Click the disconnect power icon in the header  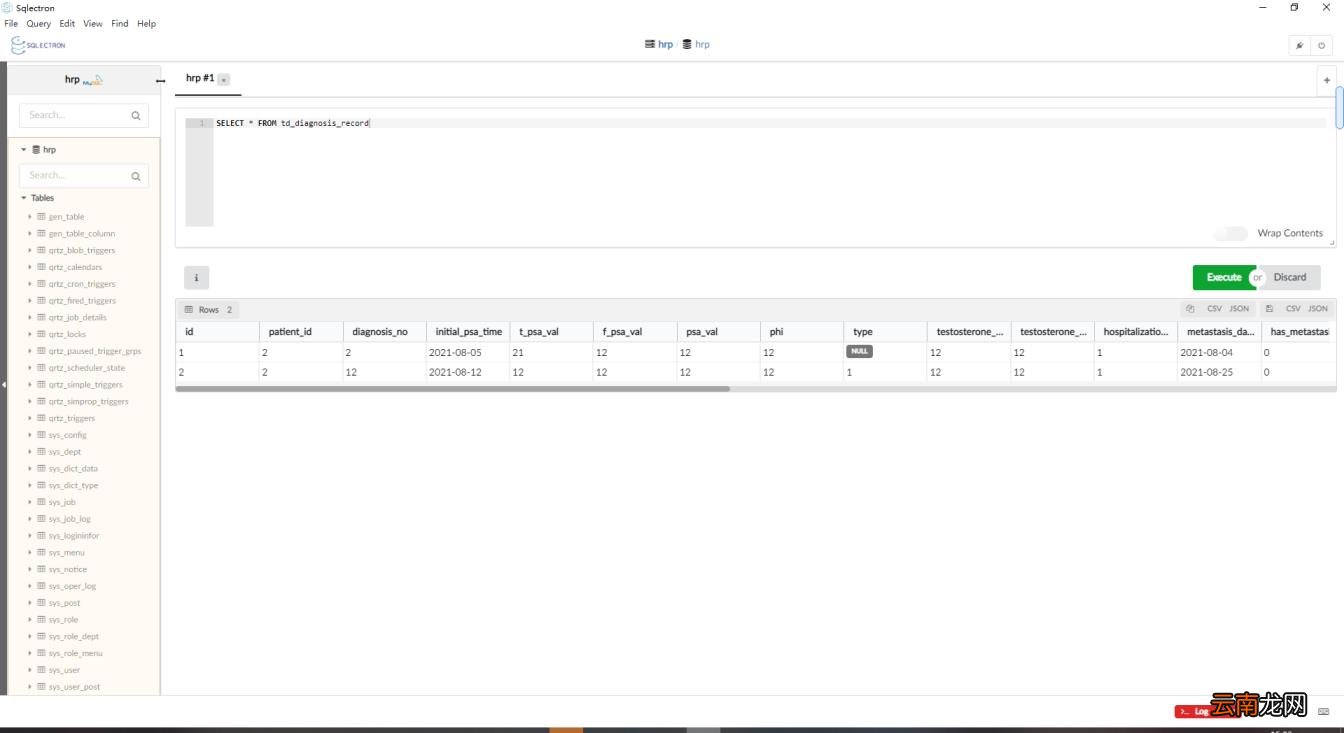(x=1321, y=45)
